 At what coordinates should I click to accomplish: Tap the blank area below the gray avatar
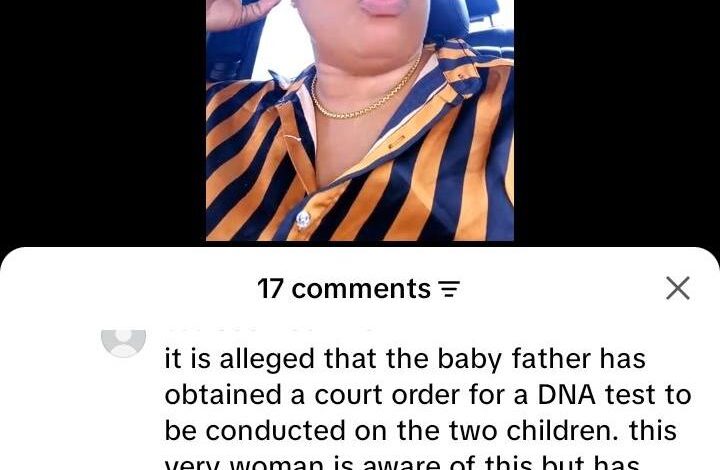[124, 413]
